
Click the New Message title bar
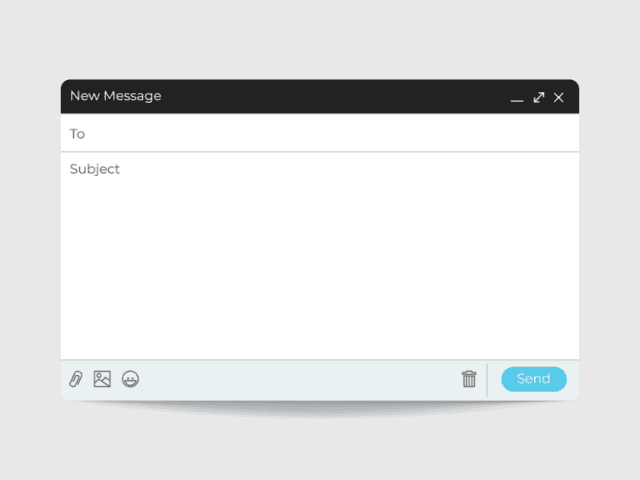320,96
